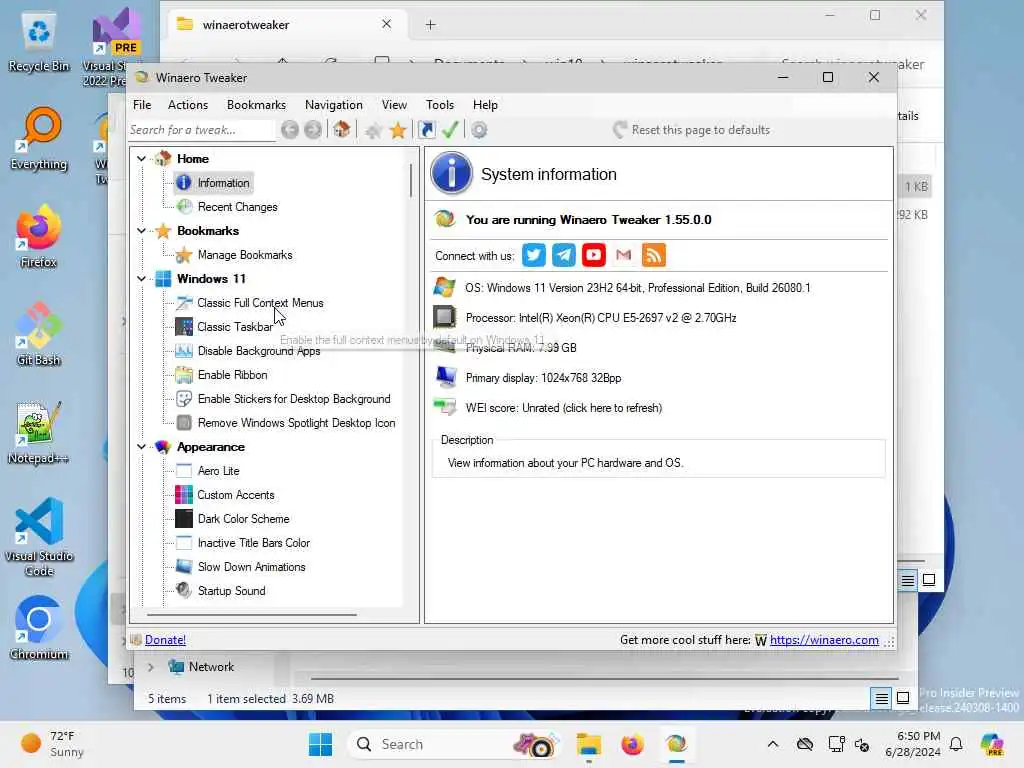Open the YouTube link icon
This screenshot has height=768, width=1024.
pos(594,255)
